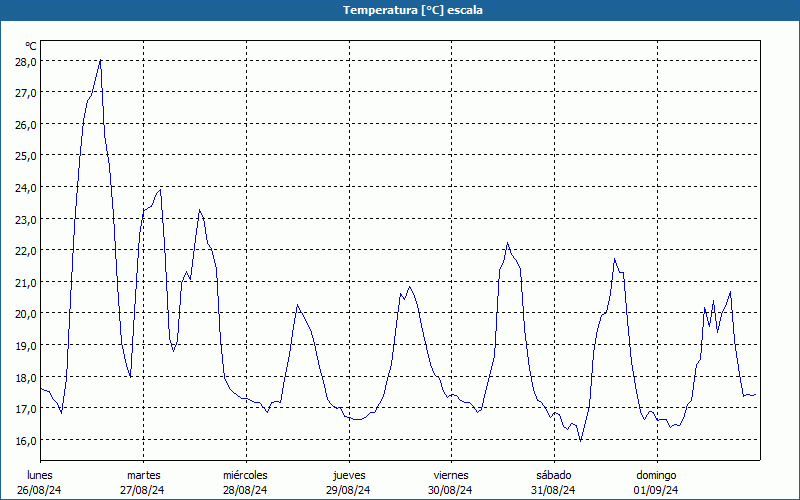Click the 25,0 axis label
800x500 pixels.
(26, 156)
